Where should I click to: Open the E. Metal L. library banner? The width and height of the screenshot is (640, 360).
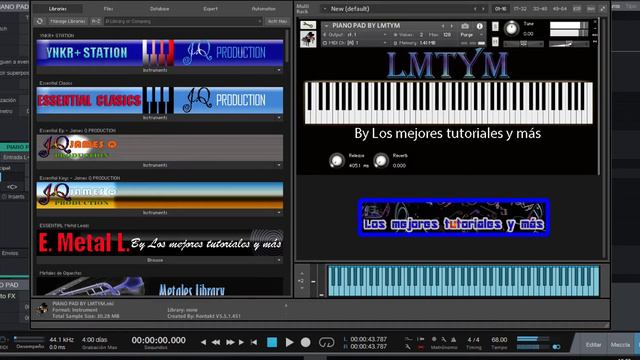[160, 243]
